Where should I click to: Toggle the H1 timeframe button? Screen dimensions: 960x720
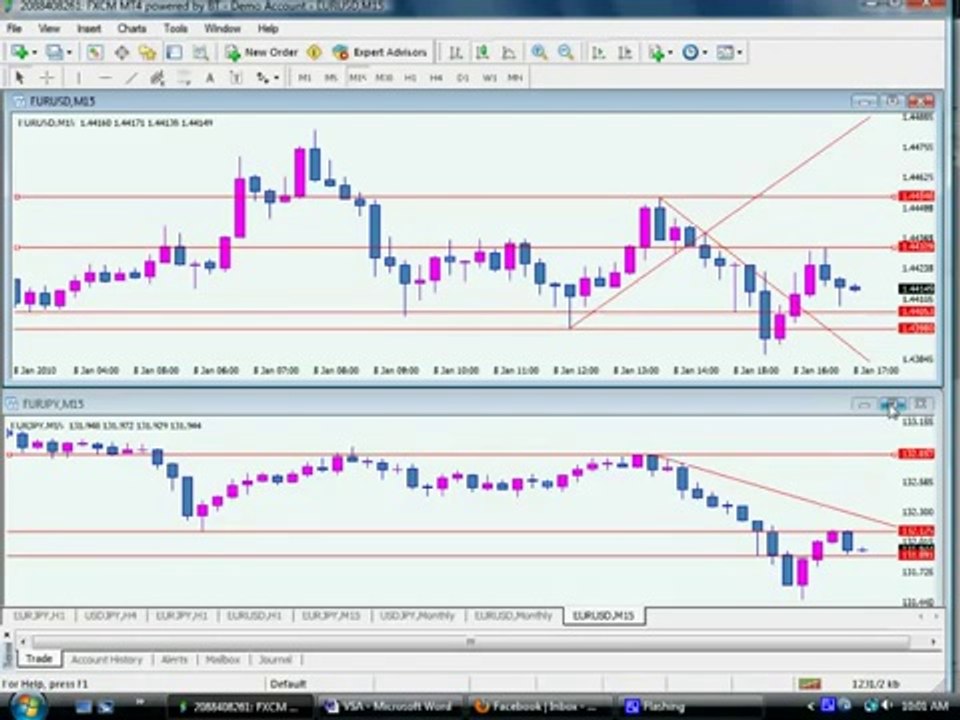[x=410, y=78]
